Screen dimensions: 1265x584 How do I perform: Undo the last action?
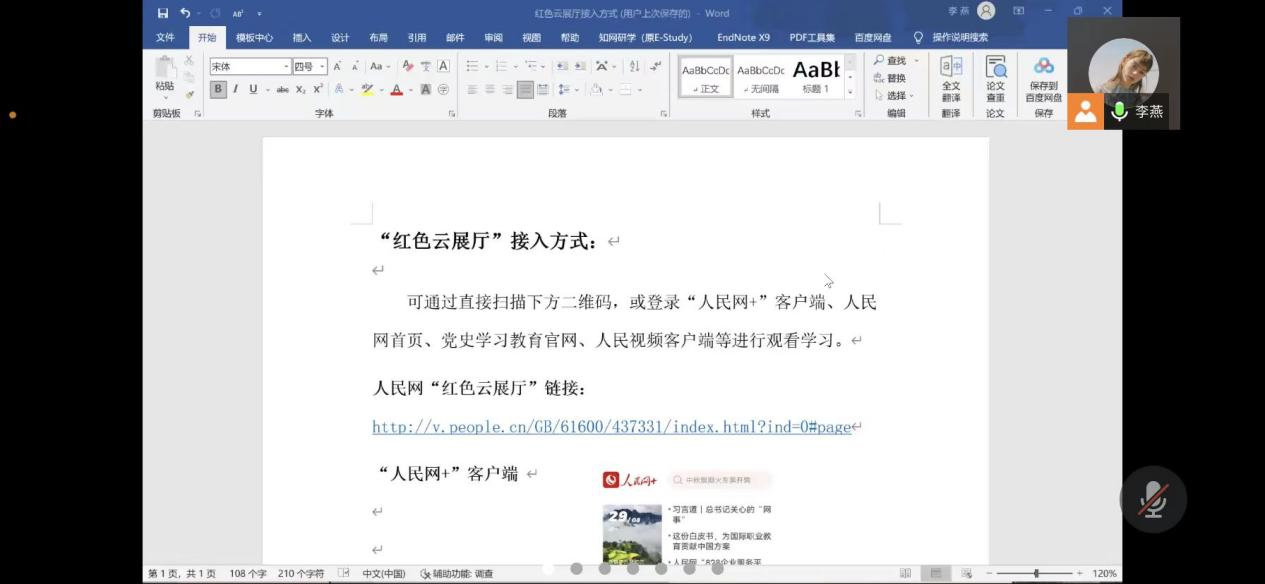click(x=185, y=13)
